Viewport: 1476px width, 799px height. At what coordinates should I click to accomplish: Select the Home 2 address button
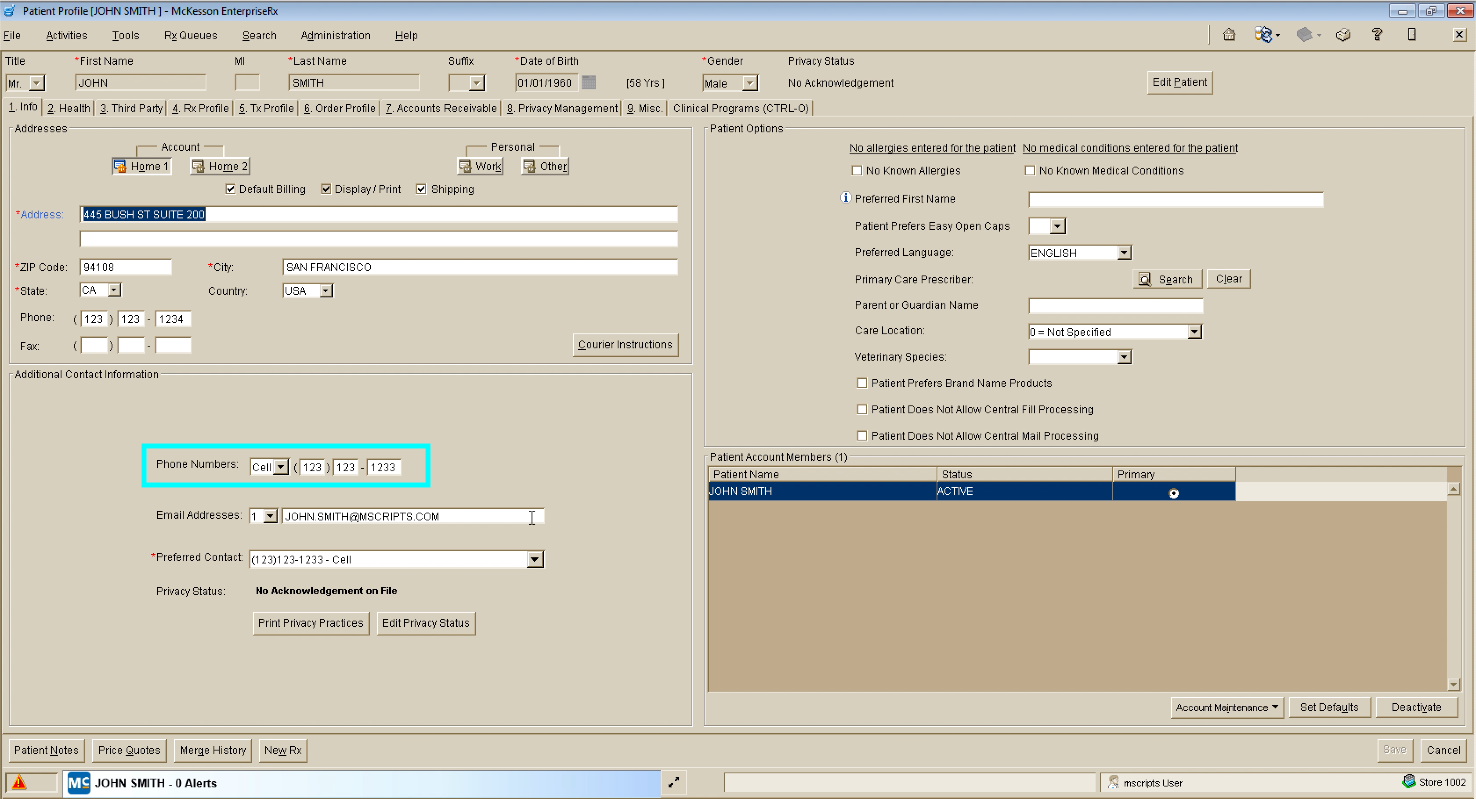(x=220, y=166)
